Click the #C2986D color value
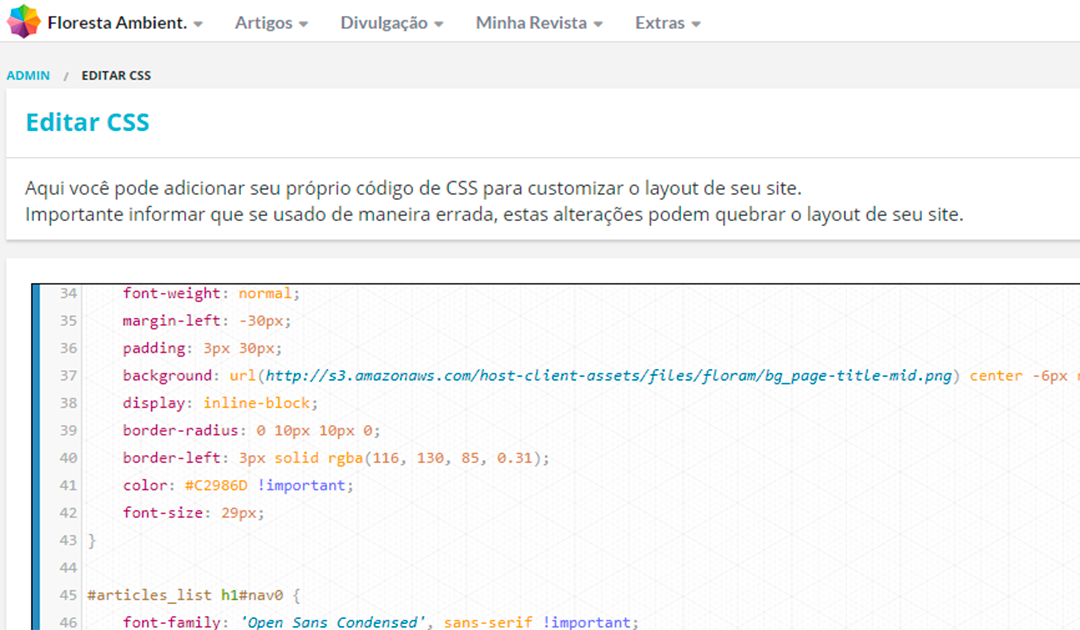This screenshot has width=1080, height=630. point(216,486)
